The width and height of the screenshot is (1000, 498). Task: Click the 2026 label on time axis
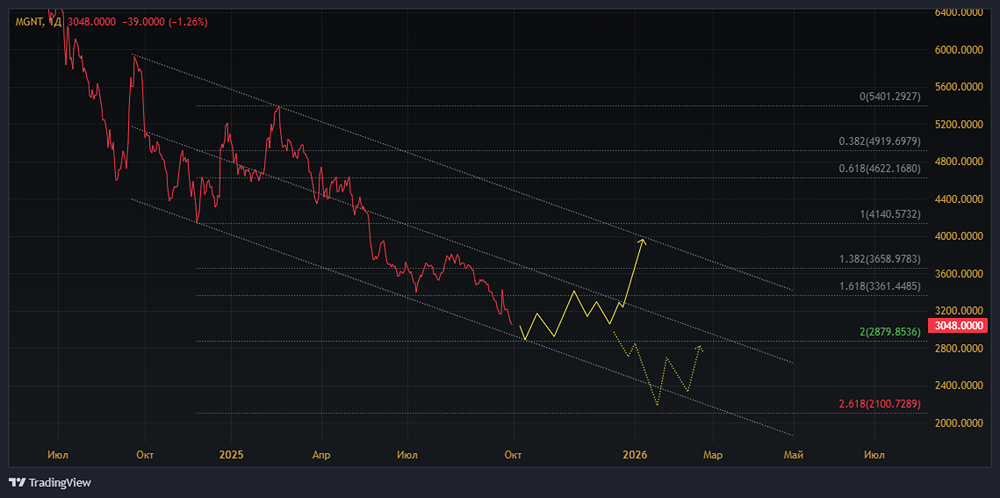point(635,455)
